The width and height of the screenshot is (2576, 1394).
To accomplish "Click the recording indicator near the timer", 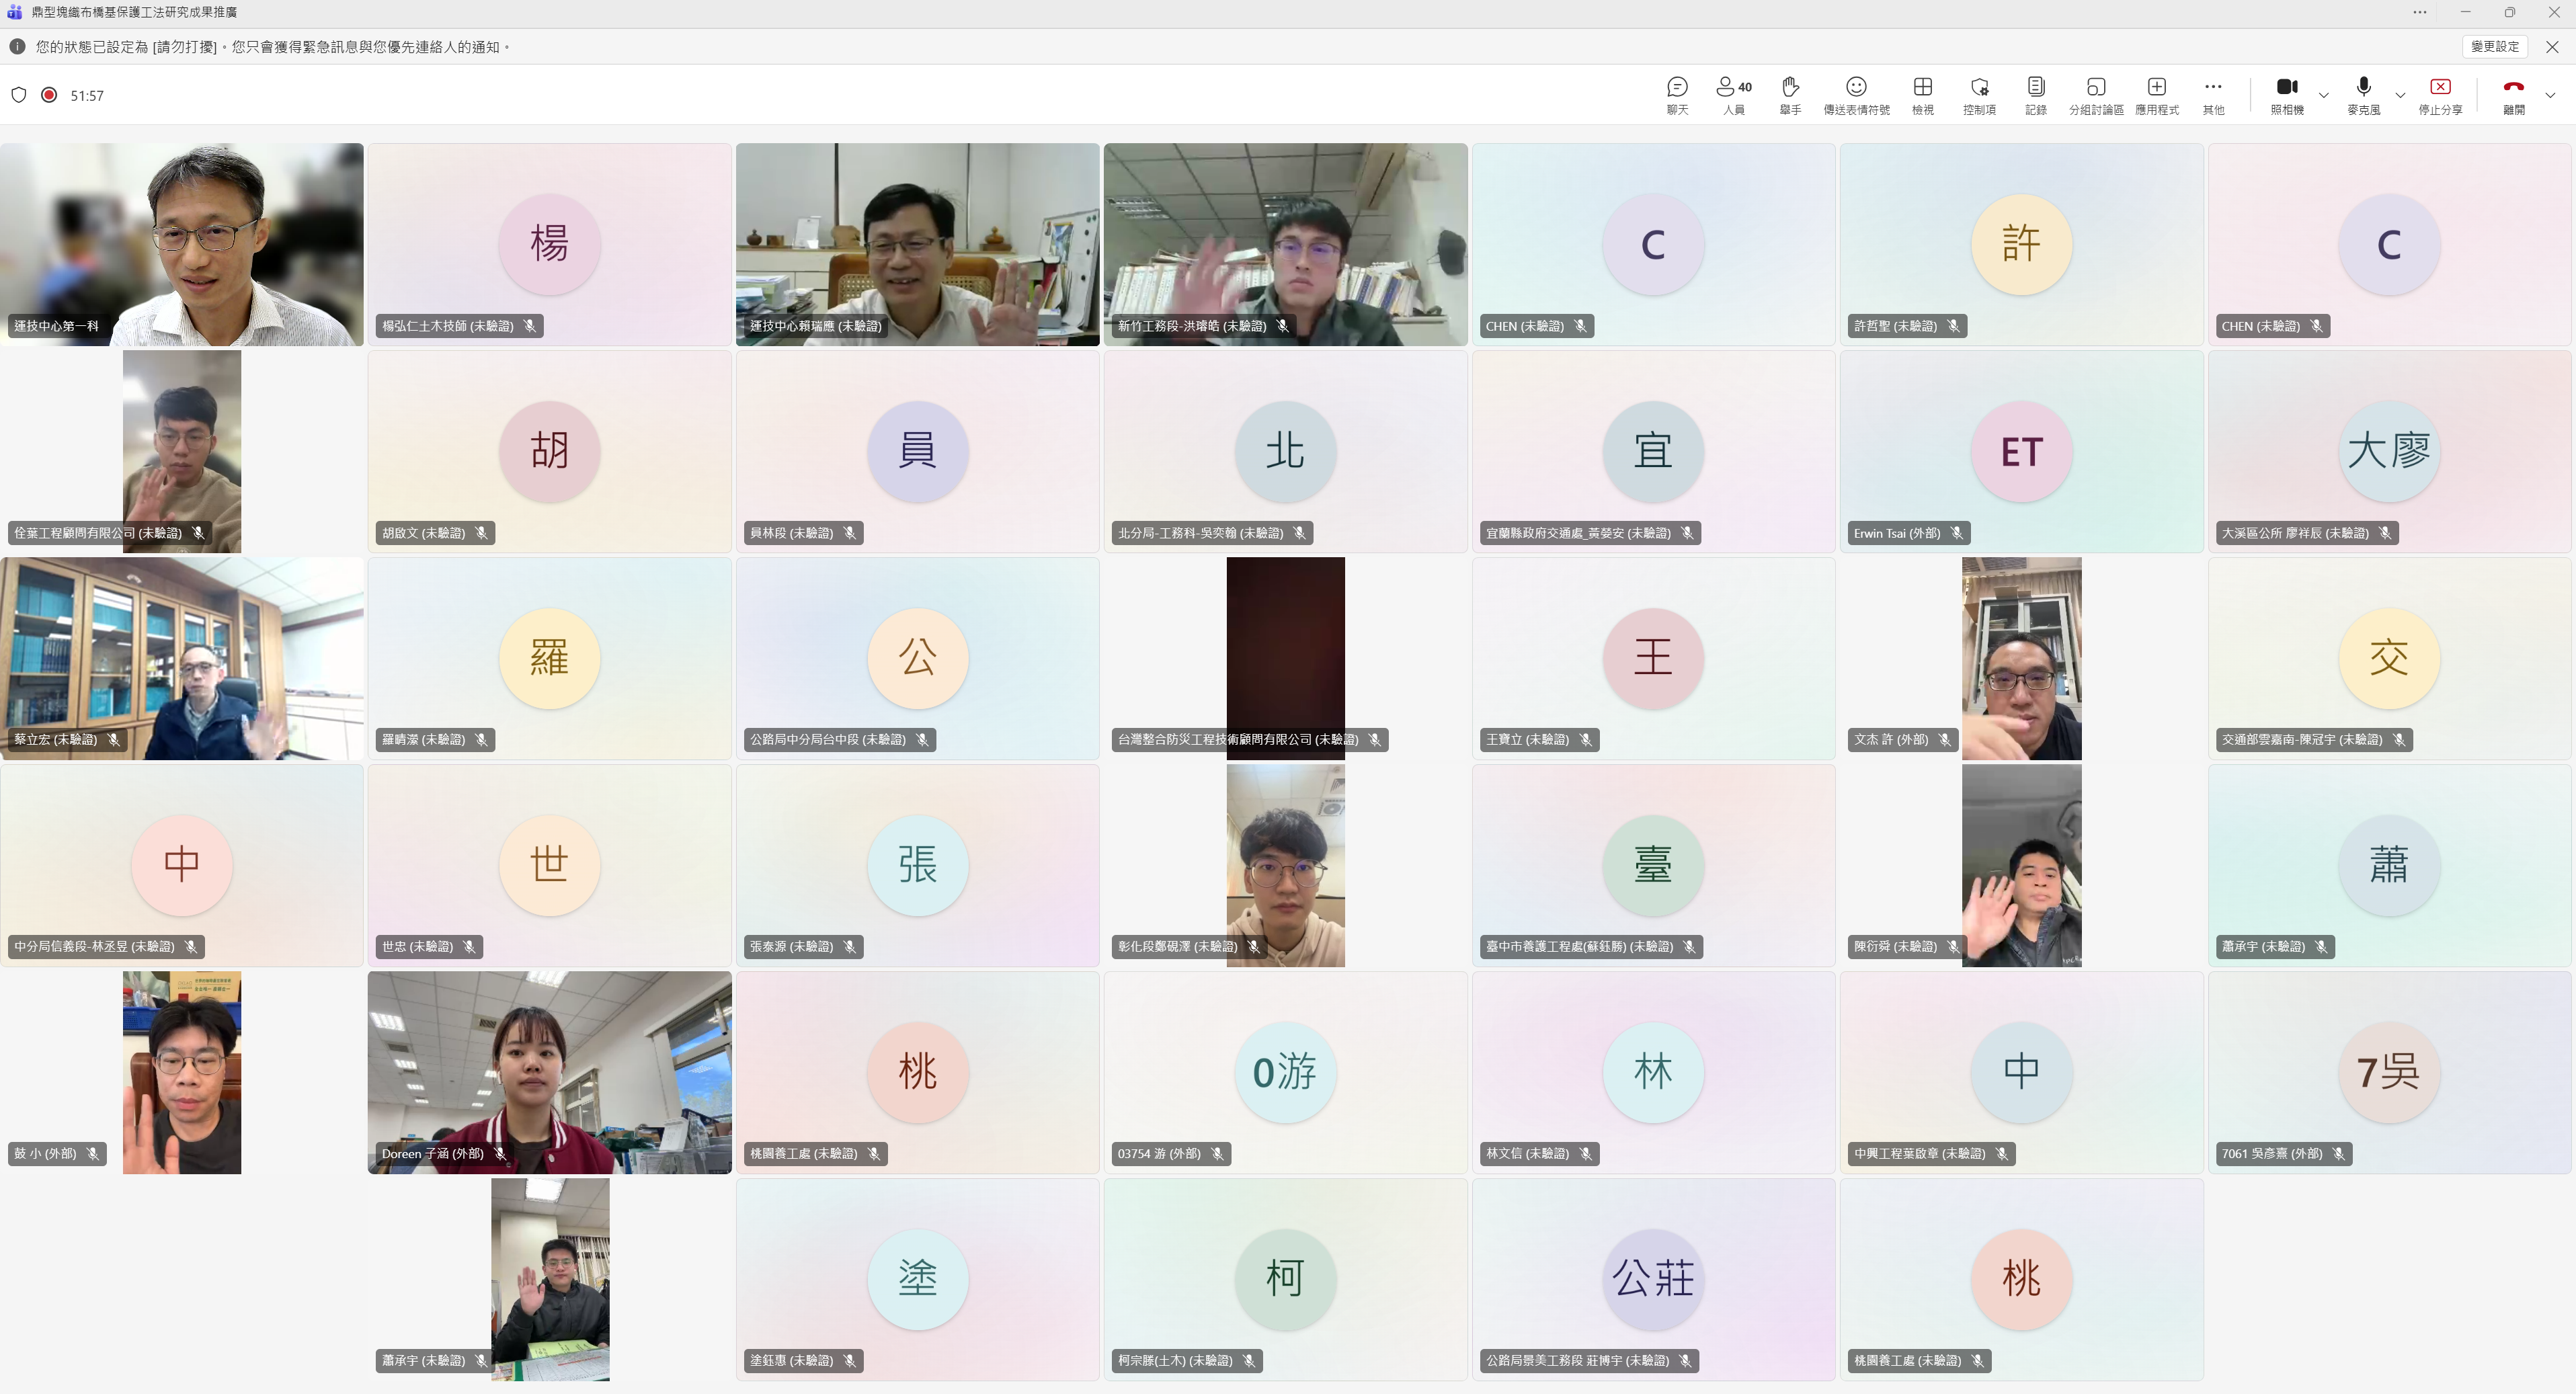I will click(48, 95).
